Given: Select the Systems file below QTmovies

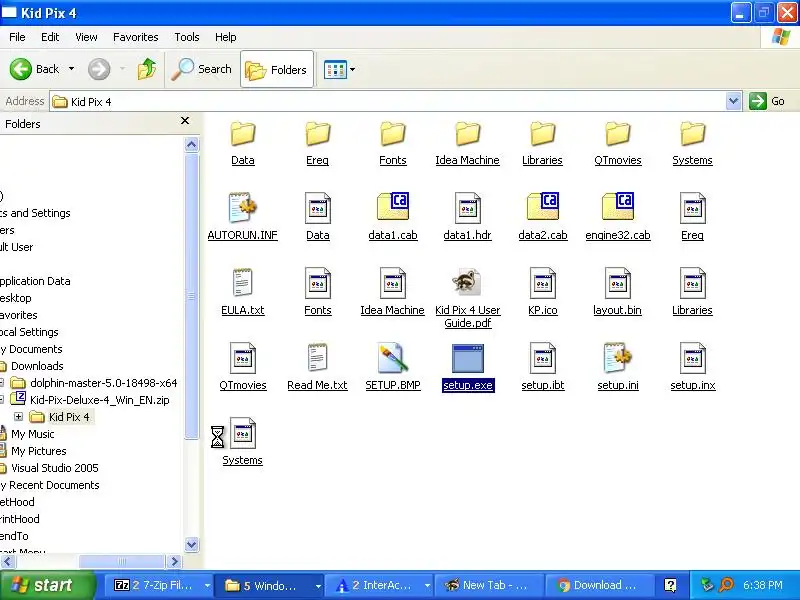Looking at the screenshot, I should point(243,433).
